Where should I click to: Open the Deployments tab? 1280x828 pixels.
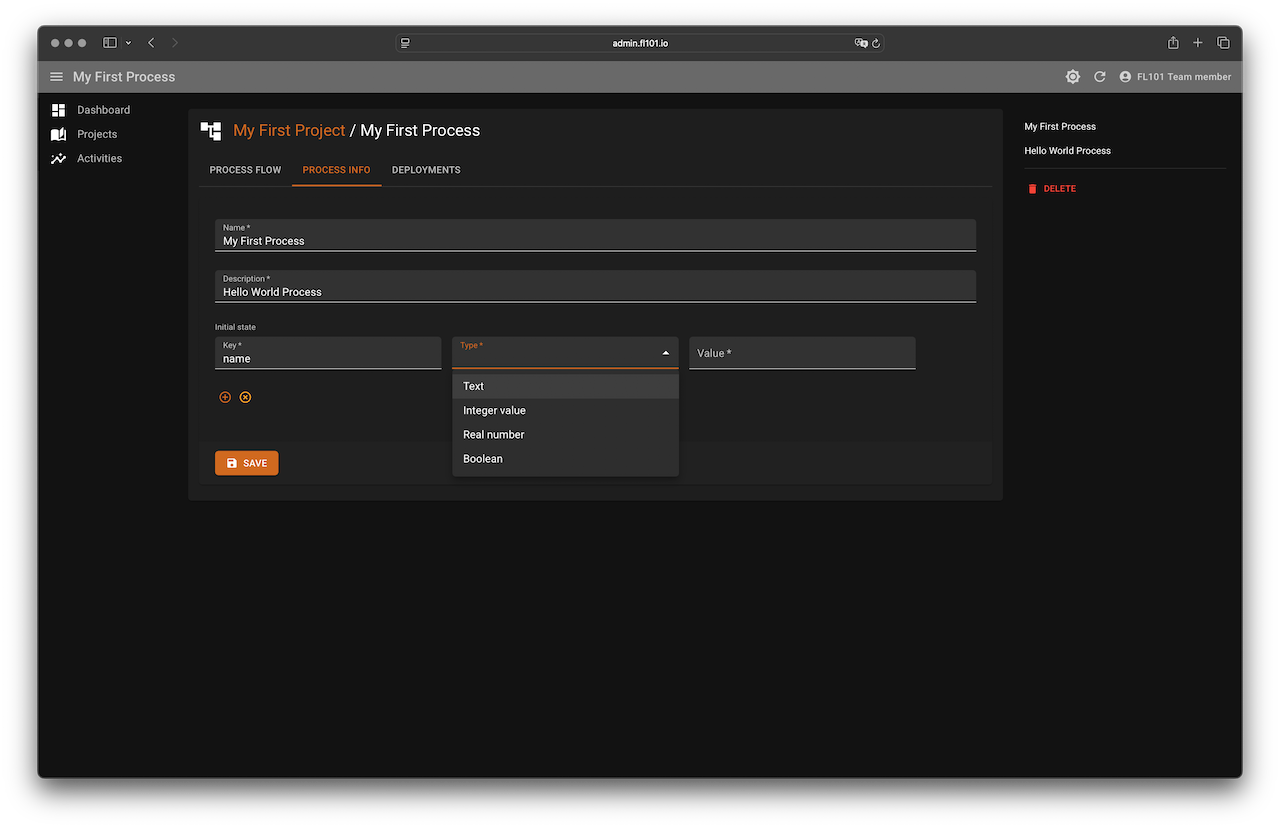426,170
